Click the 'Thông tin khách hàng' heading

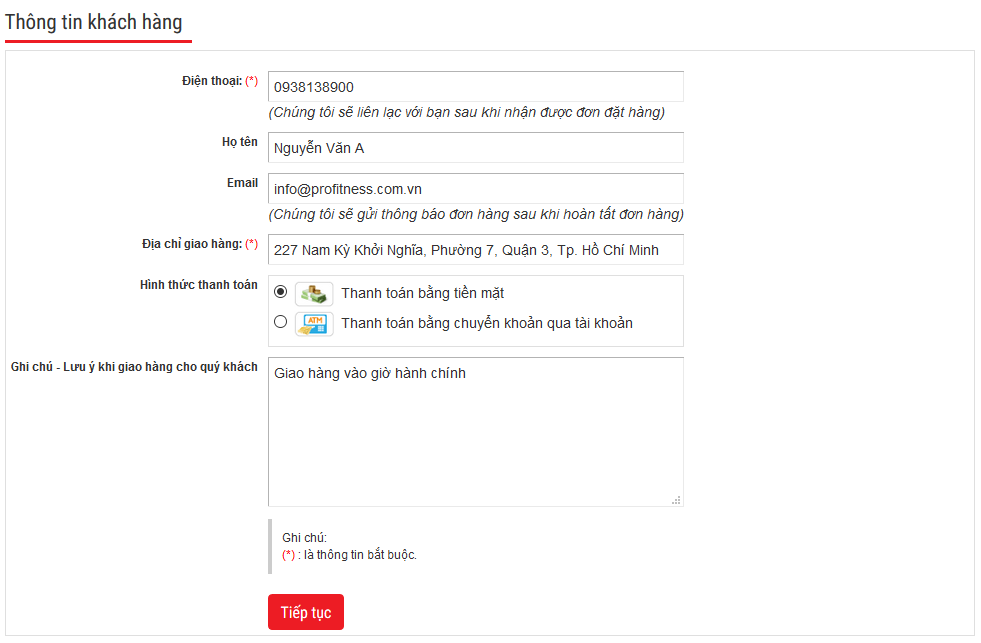click(x=94, y=22)
